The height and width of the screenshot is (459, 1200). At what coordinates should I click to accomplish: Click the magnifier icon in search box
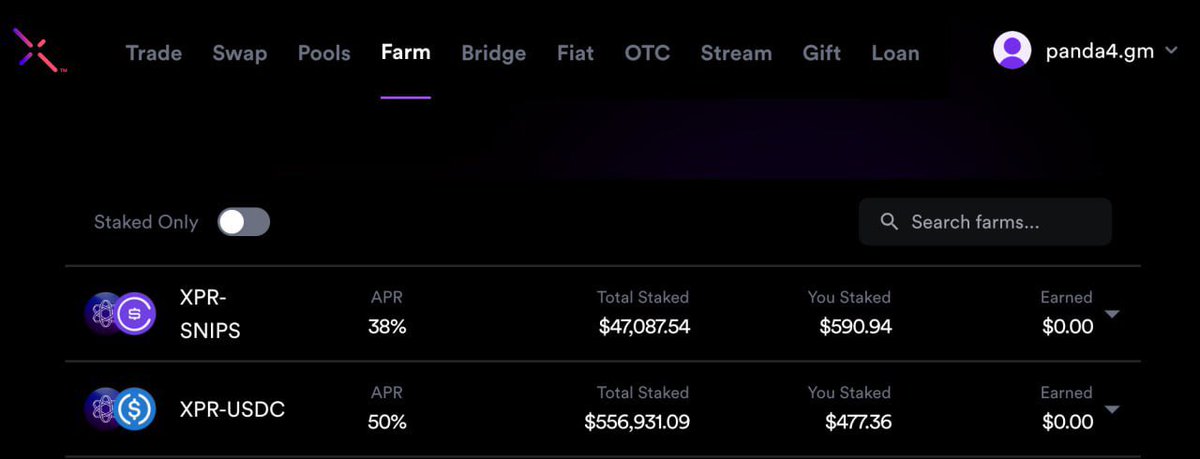point(889,222)
